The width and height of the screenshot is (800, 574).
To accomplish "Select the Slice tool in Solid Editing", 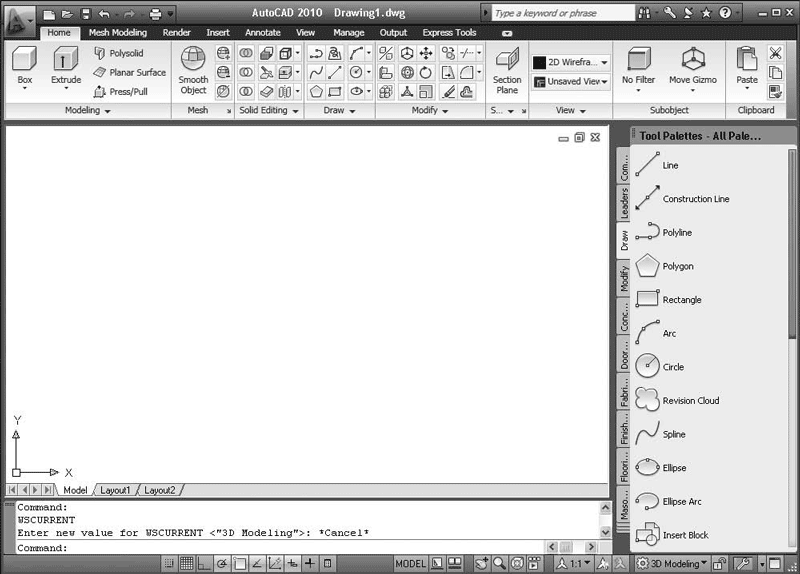I will [x=266, y=72].
